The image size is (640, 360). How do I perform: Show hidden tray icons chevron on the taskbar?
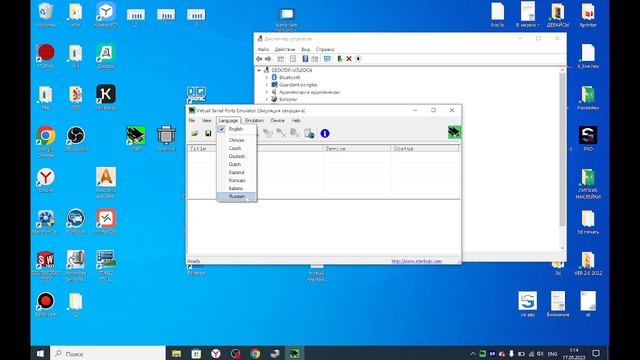[x=473, y=353]
